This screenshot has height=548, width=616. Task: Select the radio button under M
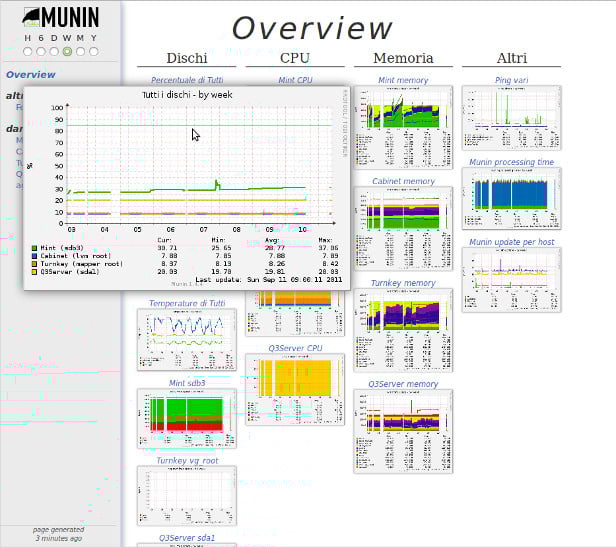[x=81, y=51]
